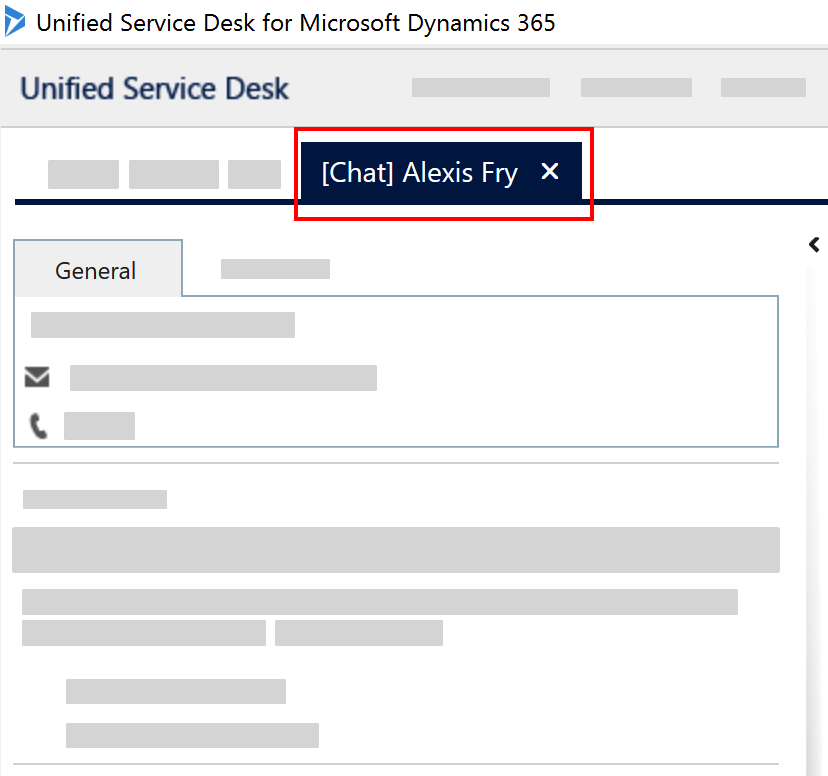Open the General tab
Image resolution: width=828 pixels, height=776 pixels.
tap(96, 270)
